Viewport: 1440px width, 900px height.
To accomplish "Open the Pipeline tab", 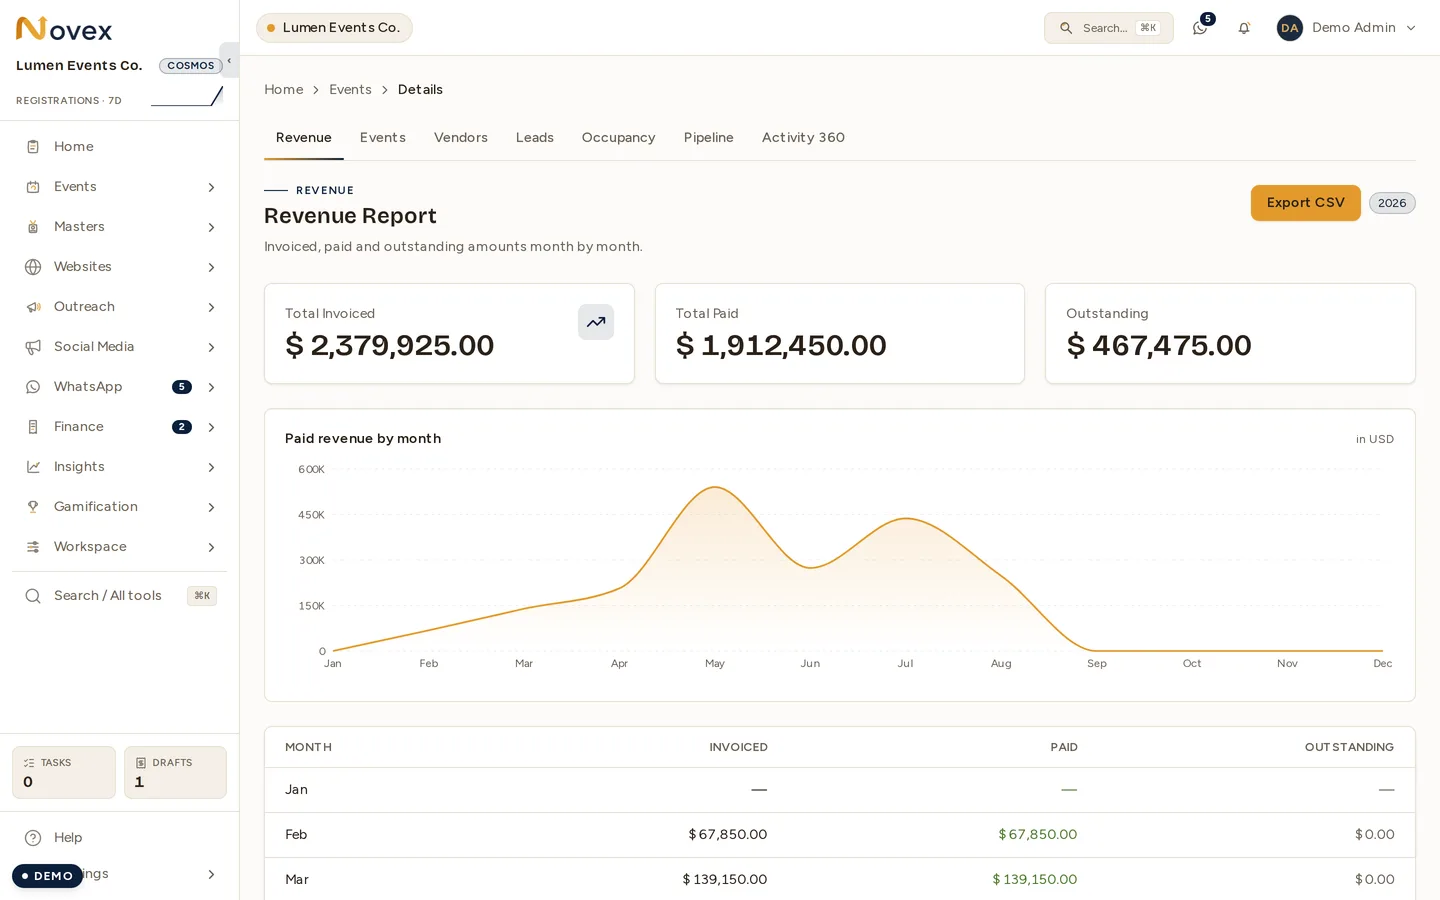I will tap(709, 138).
